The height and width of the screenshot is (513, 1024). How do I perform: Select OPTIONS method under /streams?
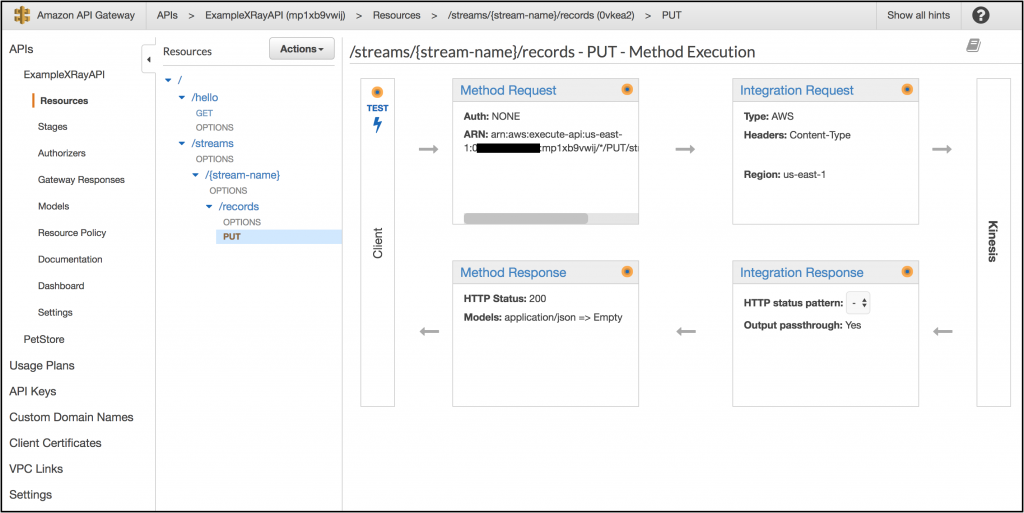pyautogui.click(x=214, y=159)
